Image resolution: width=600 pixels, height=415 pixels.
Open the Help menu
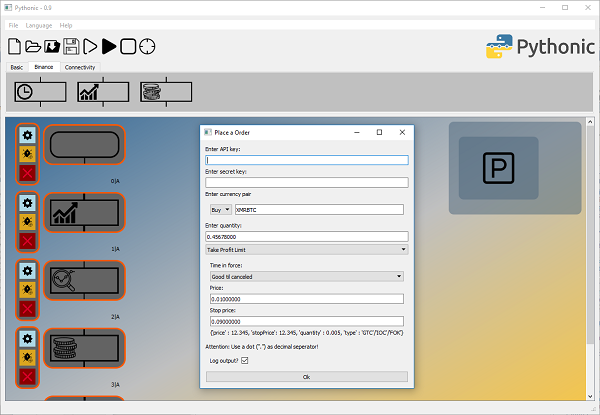tap(66, 25)
